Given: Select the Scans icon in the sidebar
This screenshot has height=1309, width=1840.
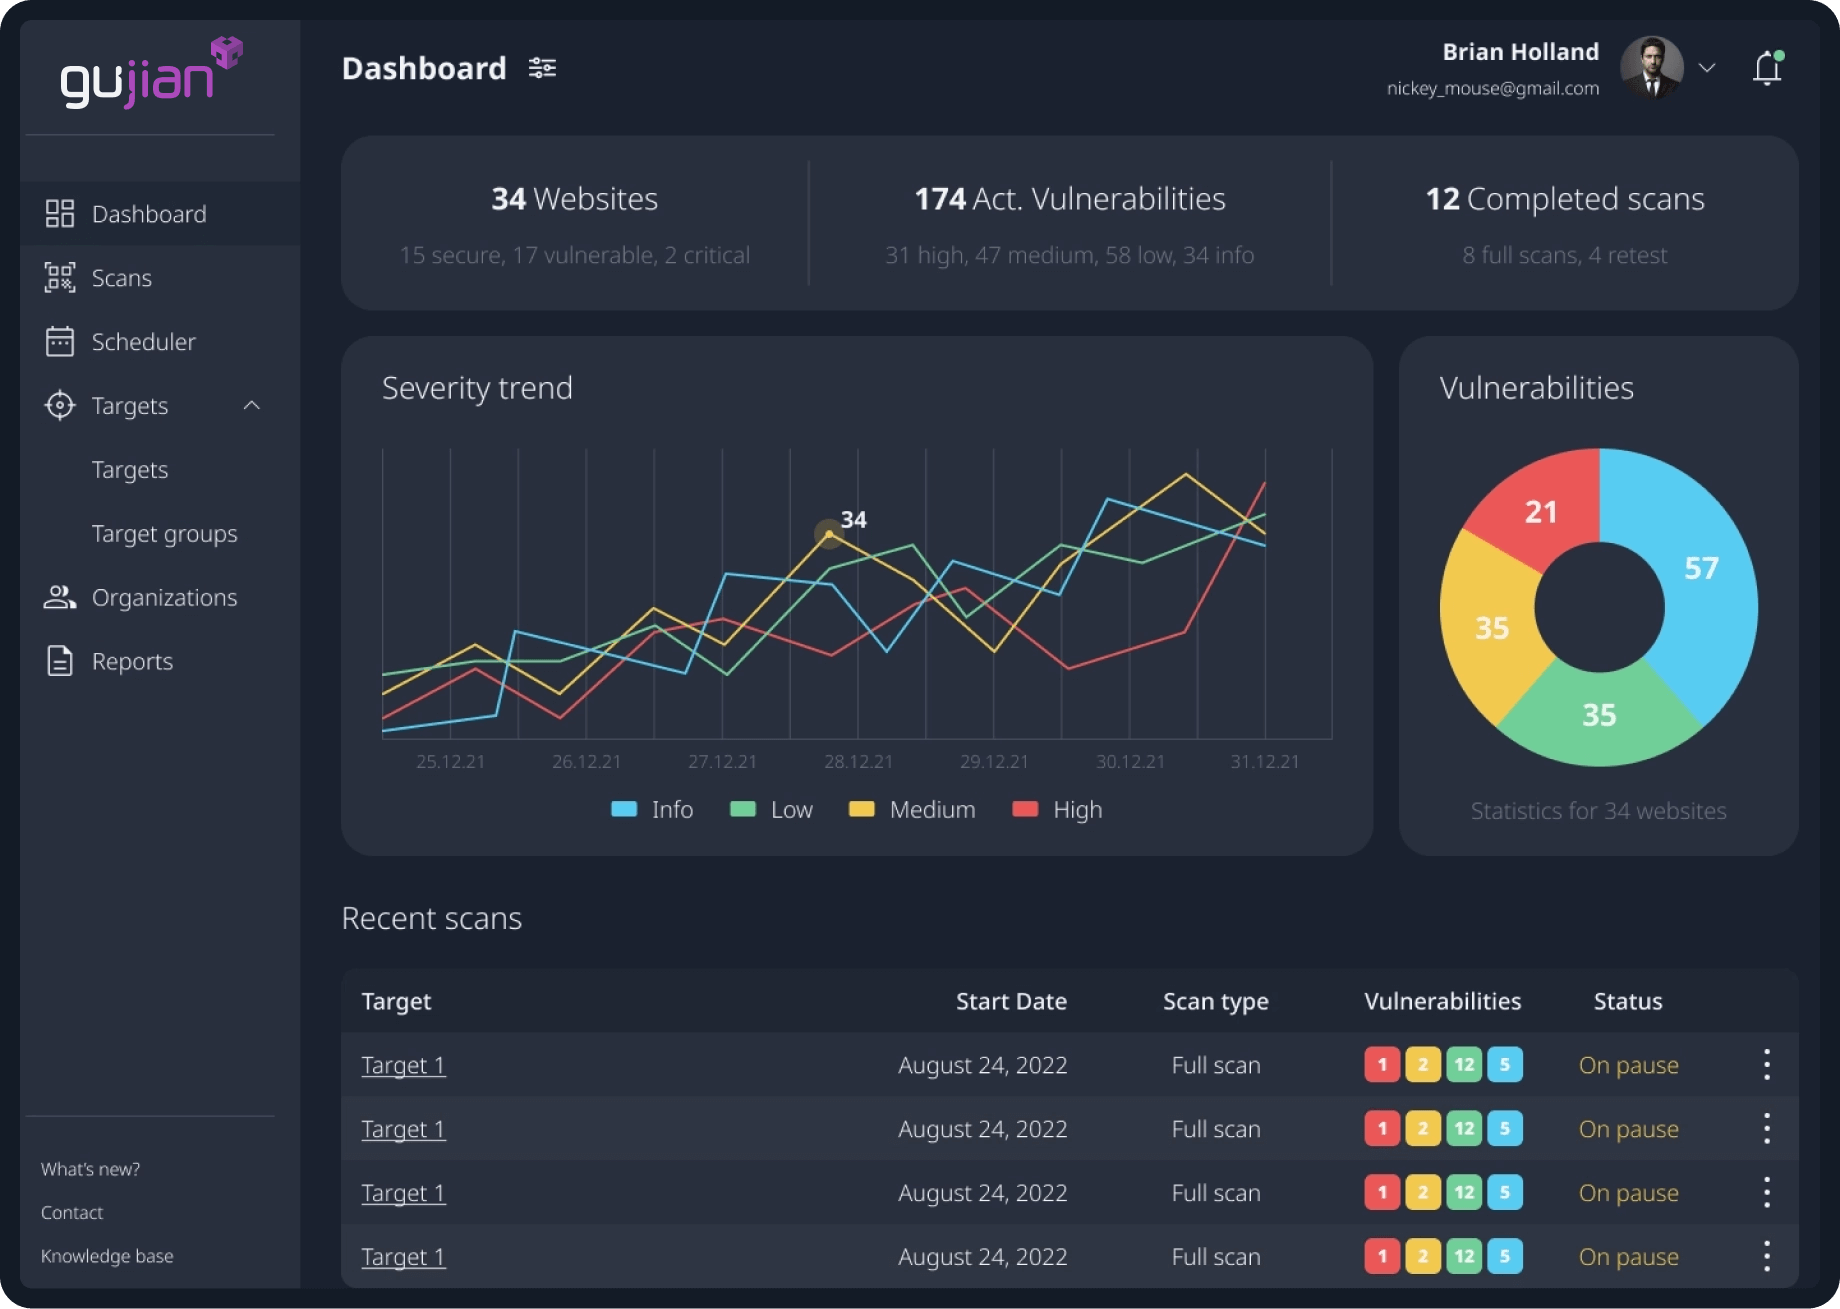Looking at the screenshot, I should point(60,277).
